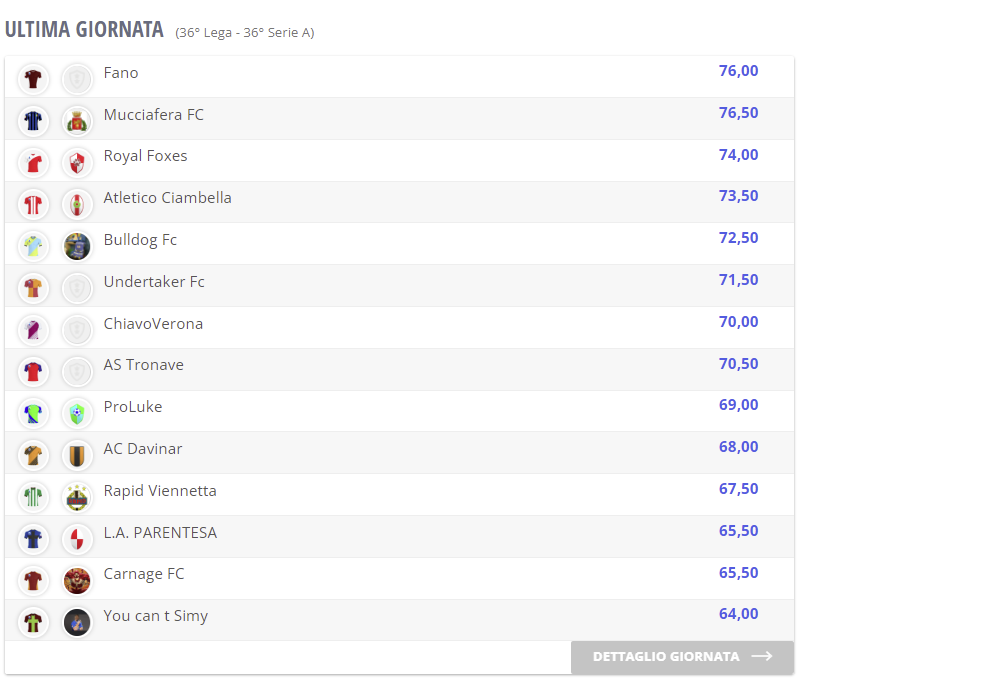Screen dimensions: 991x688
Task: Click AC Davinar's score 68,00
Action: click(x=738, y=447)
